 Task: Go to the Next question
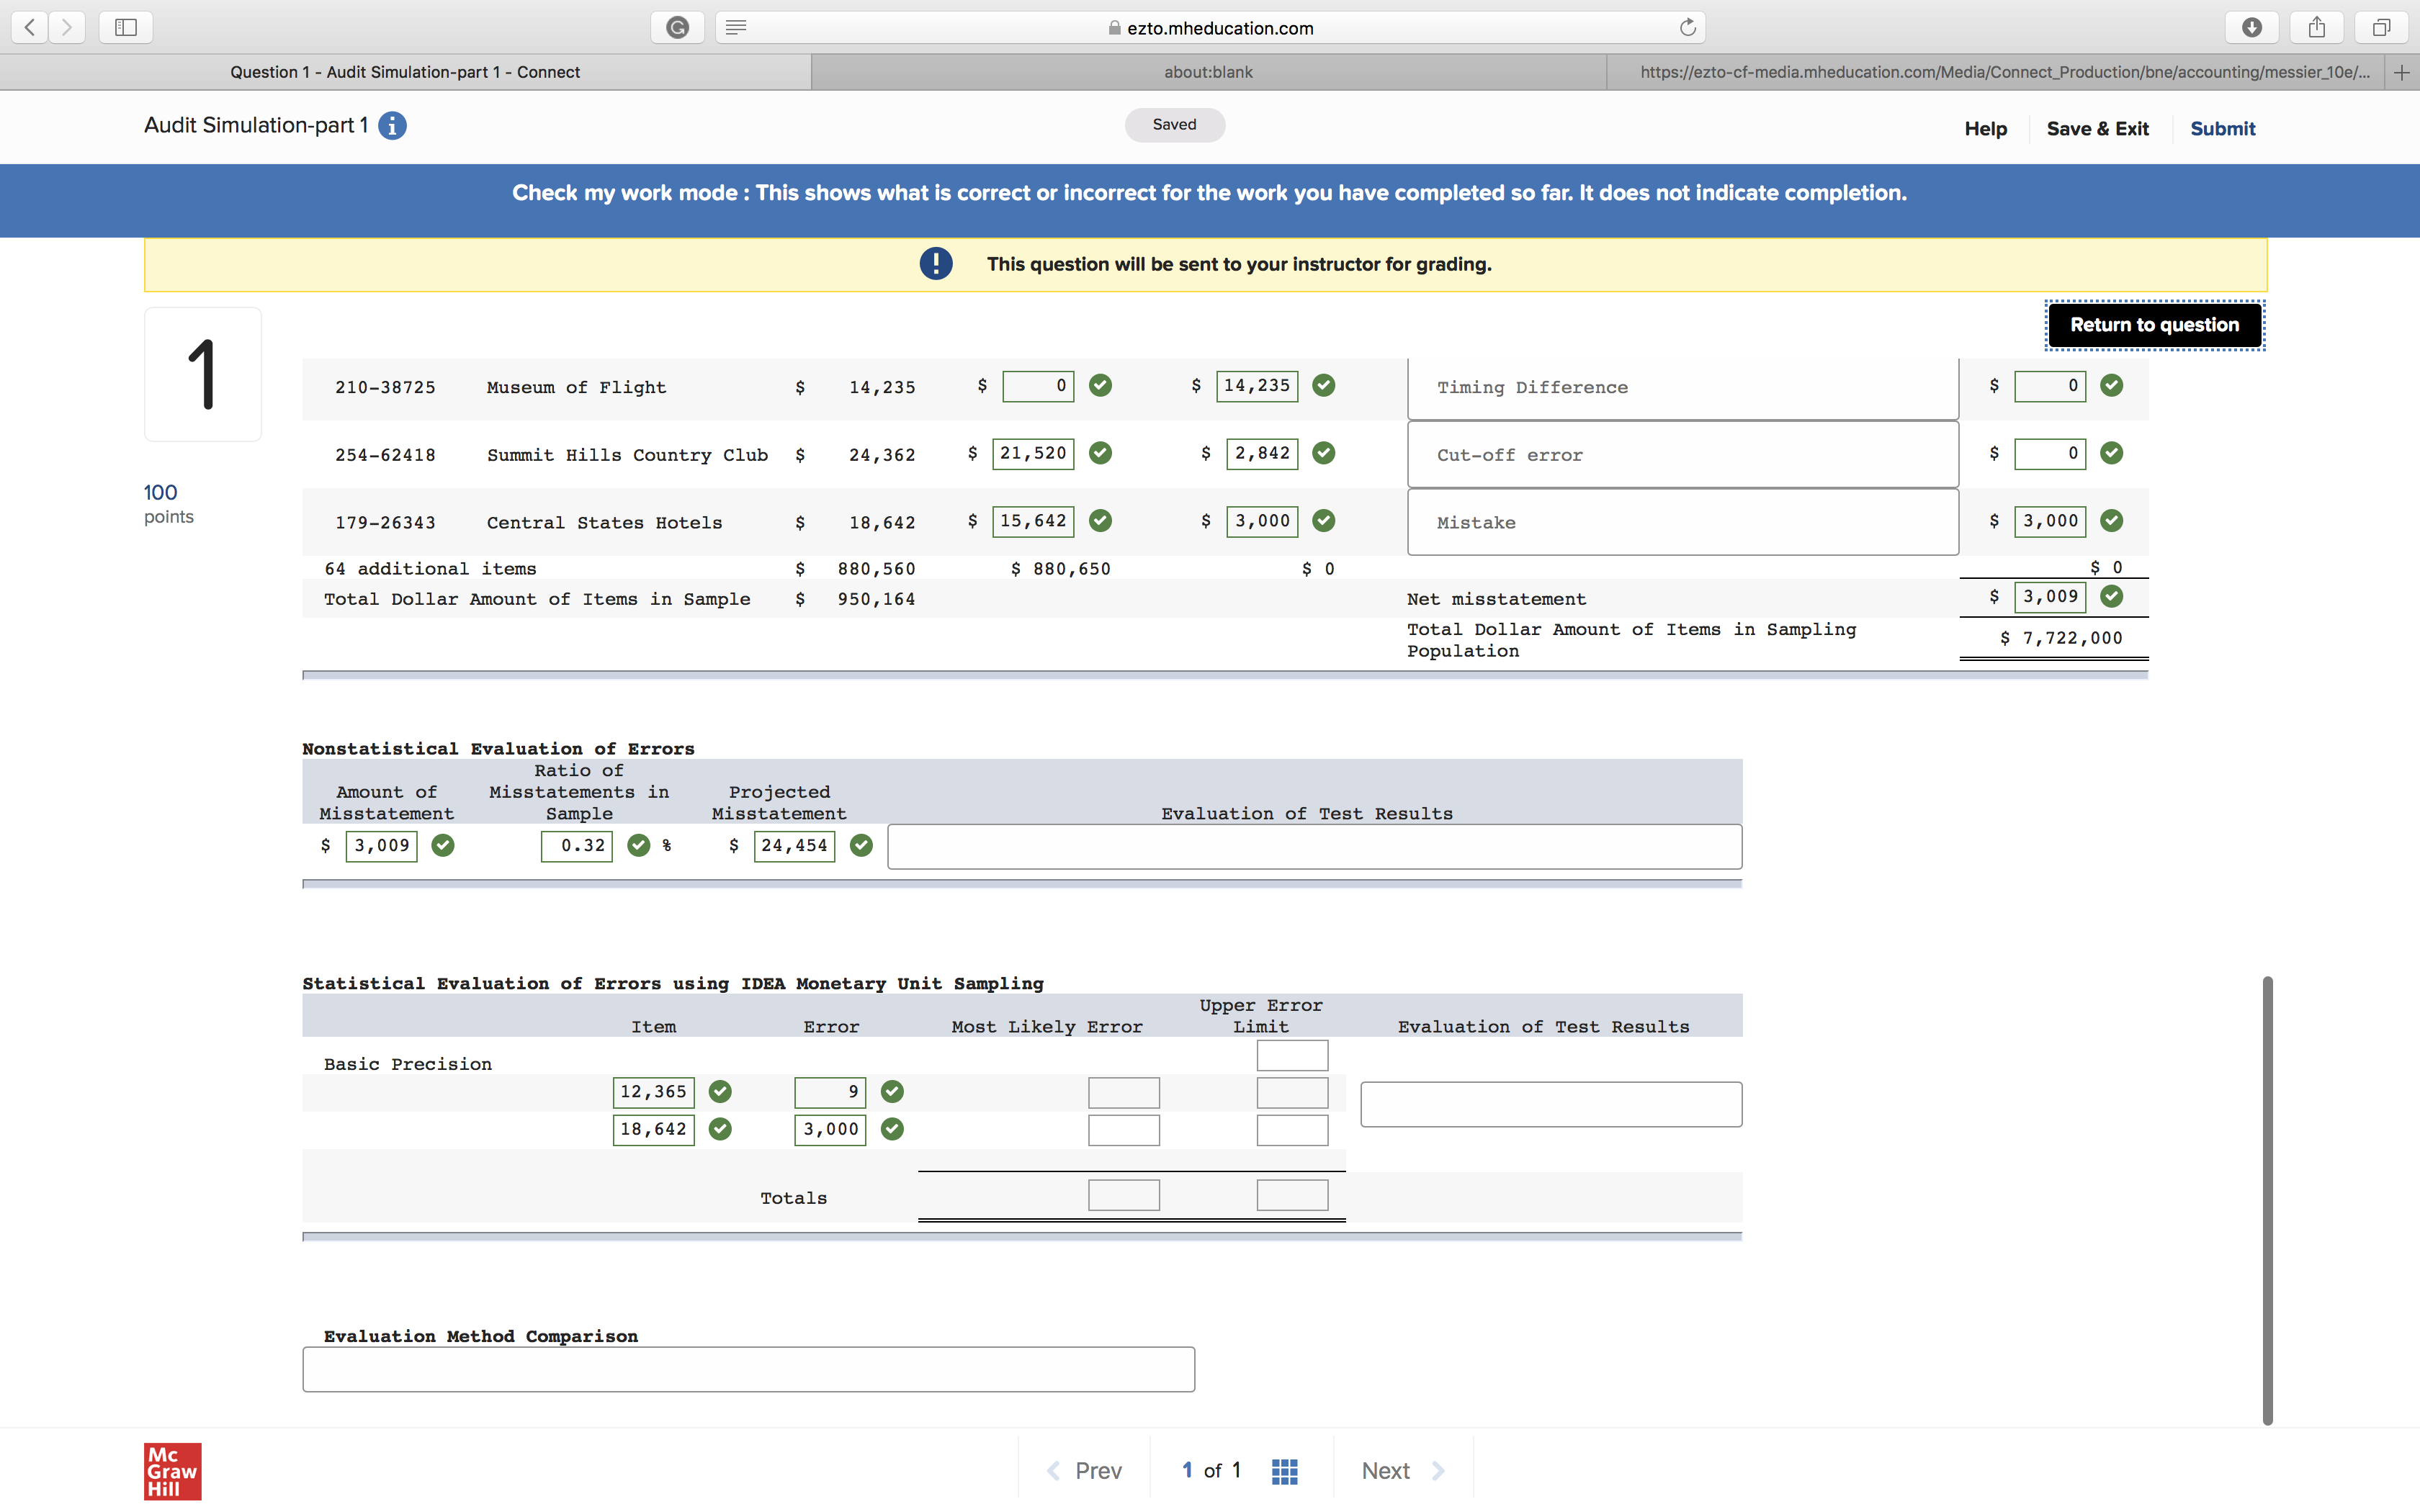point(1403,1471)
